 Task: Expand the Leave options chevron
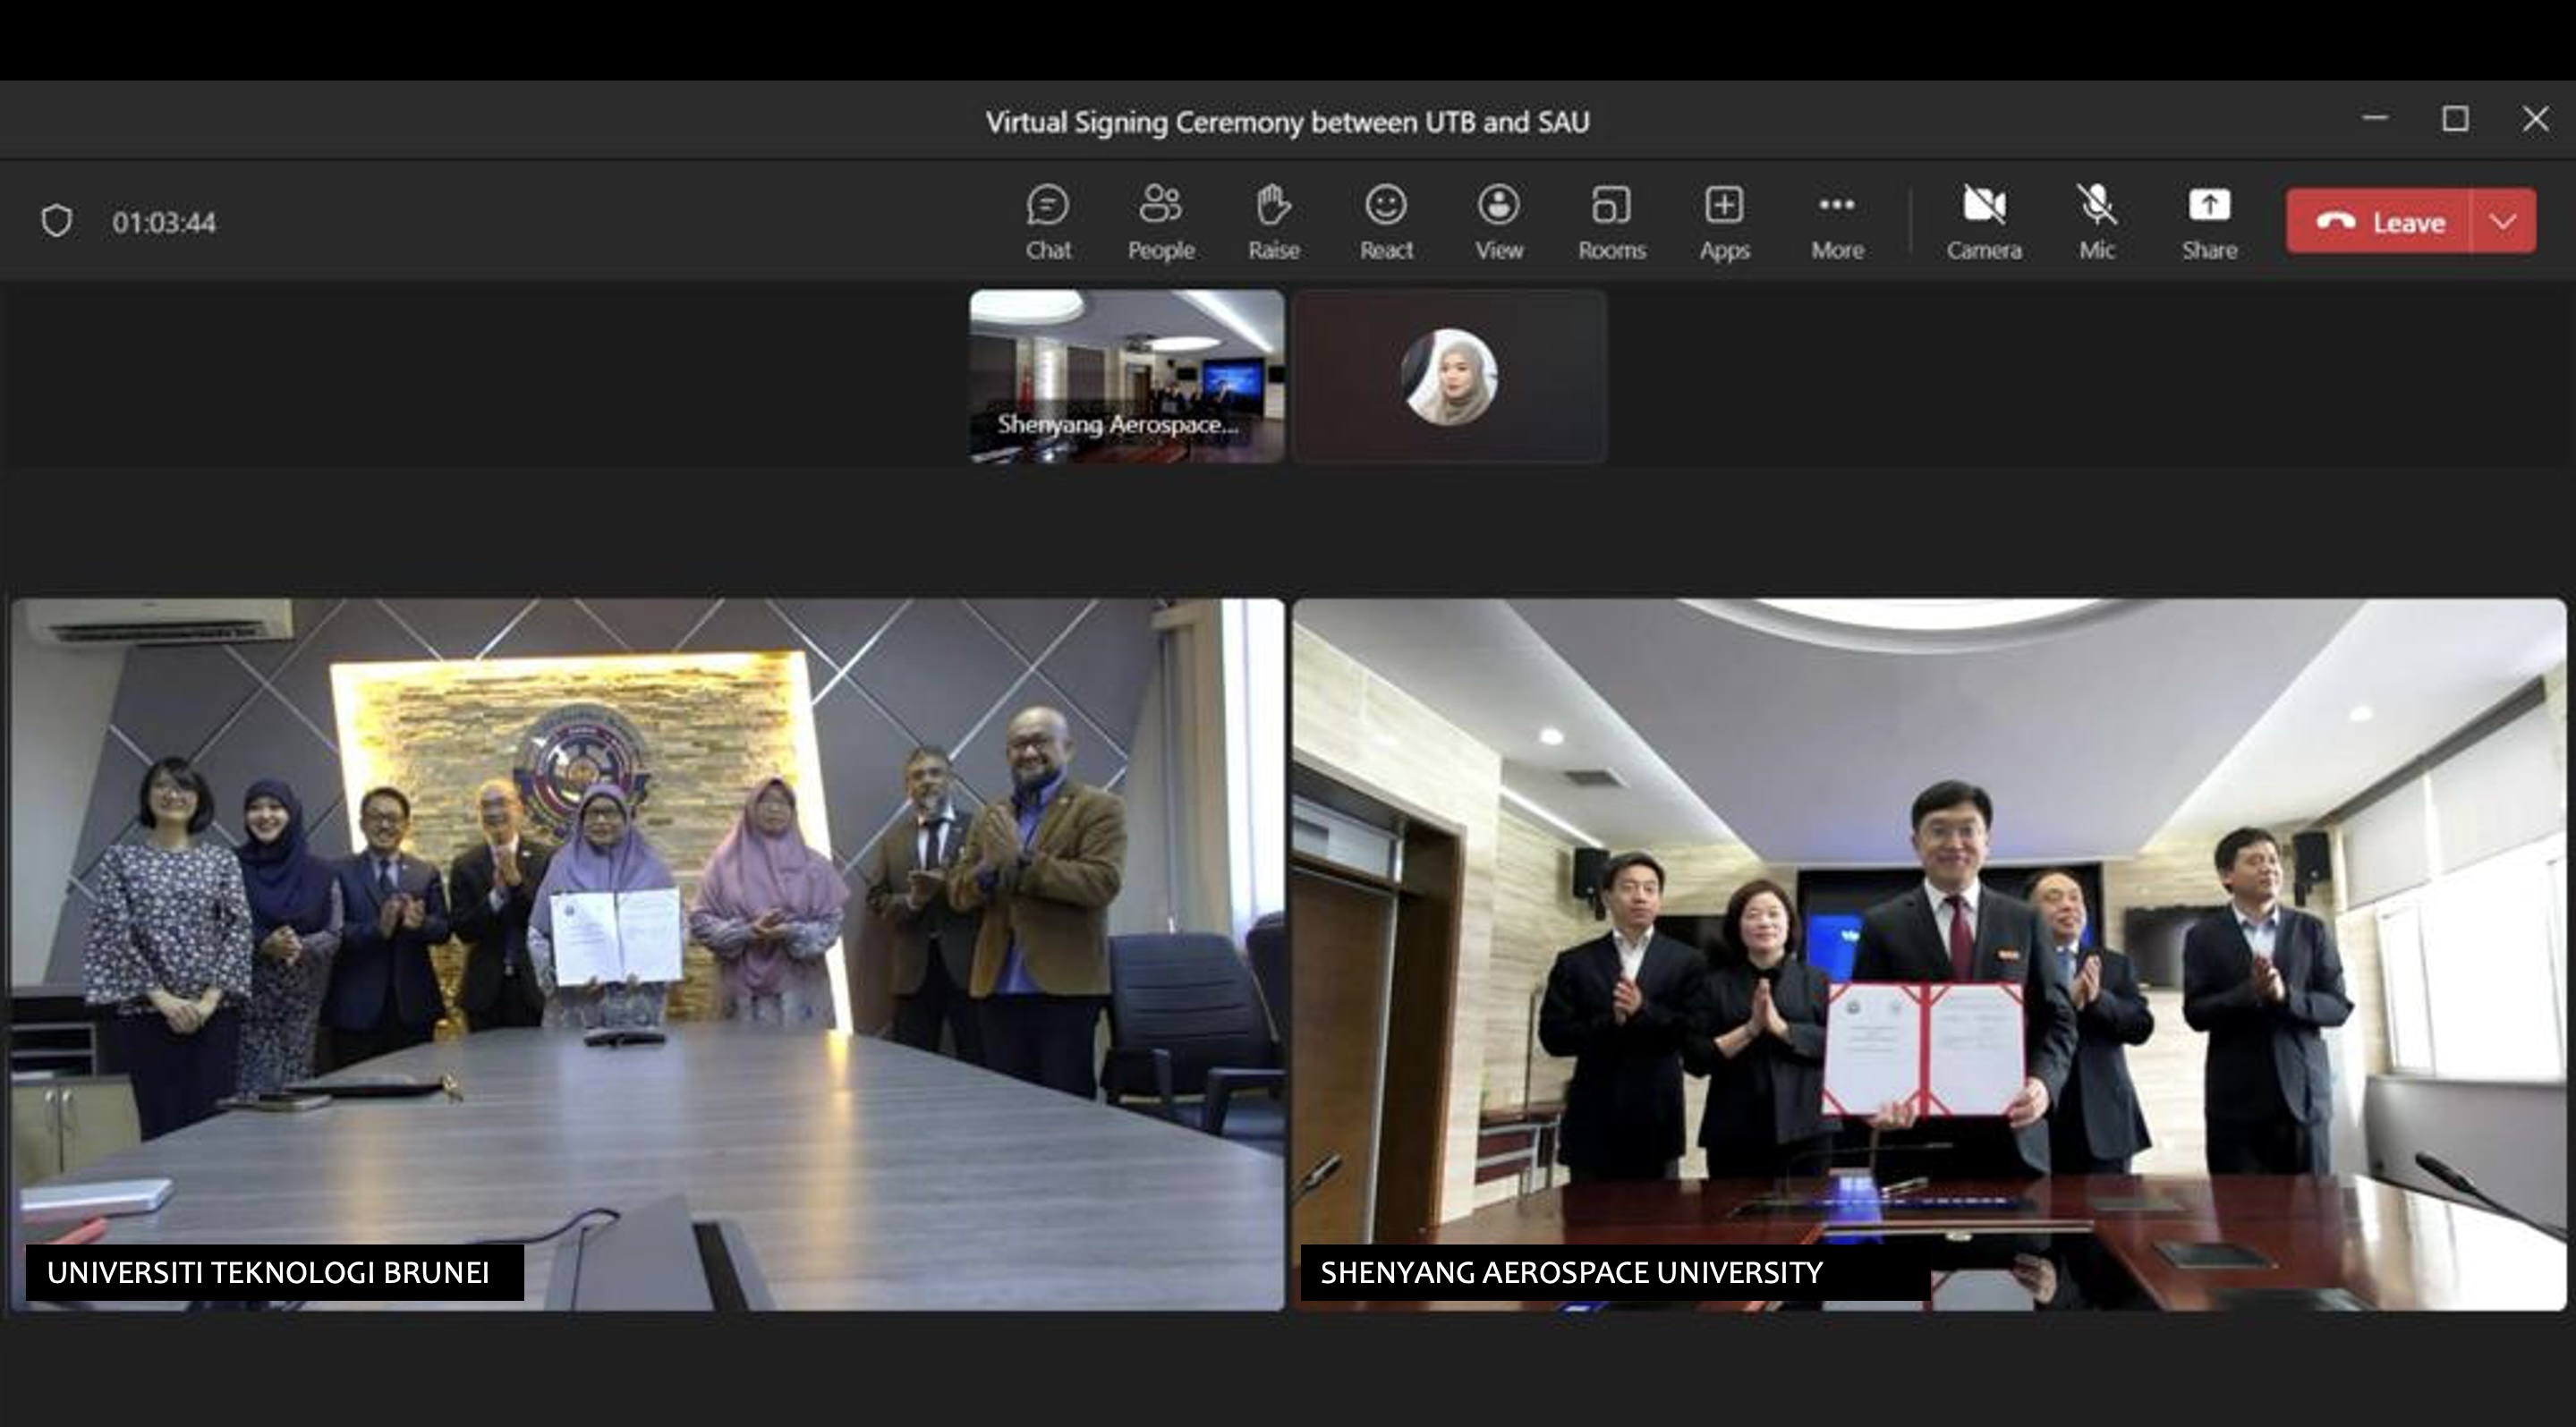(x=2503, y=221)
